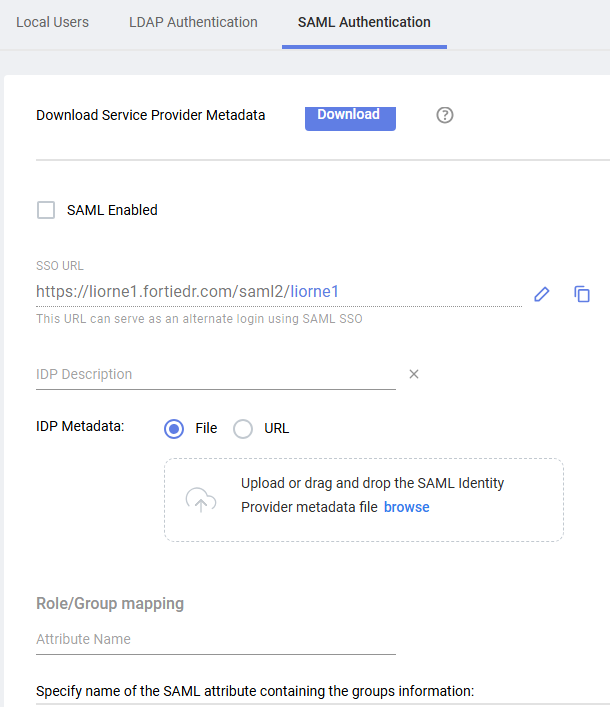Click into the Attribute Name field

tap(215, 639)
